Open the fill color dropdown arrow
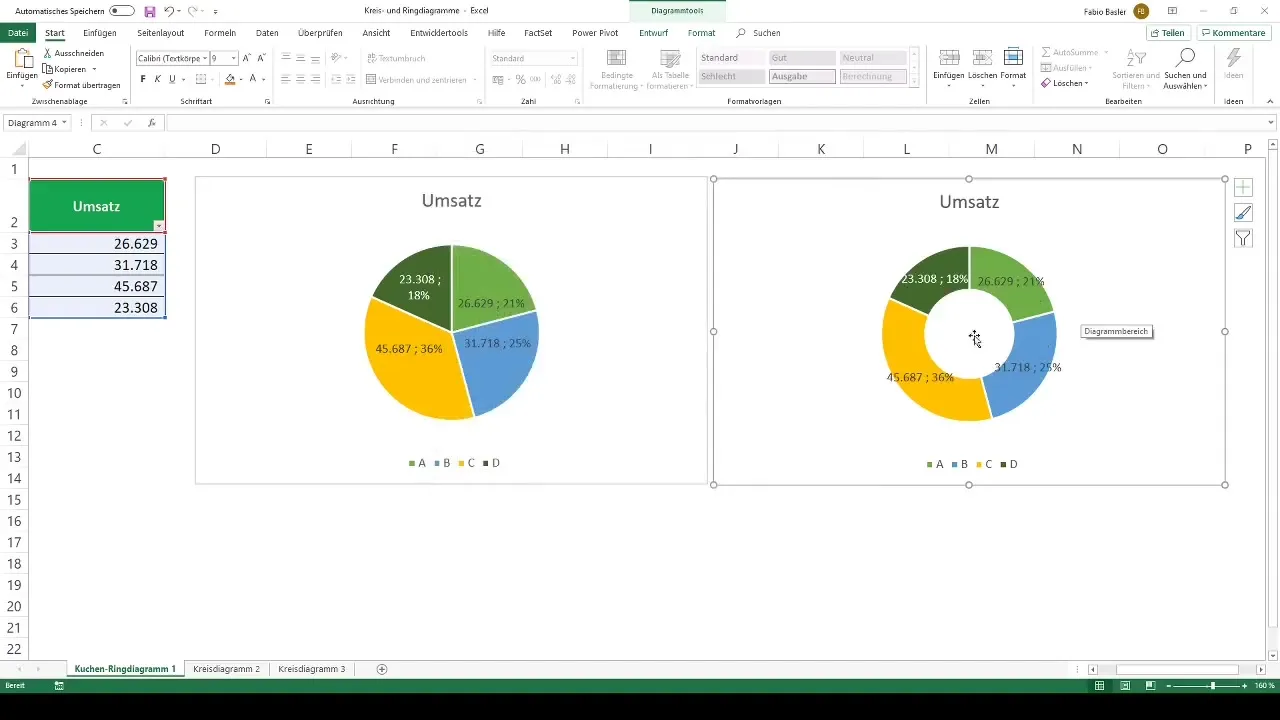1280x720 pixels. (x=240, y=79)
